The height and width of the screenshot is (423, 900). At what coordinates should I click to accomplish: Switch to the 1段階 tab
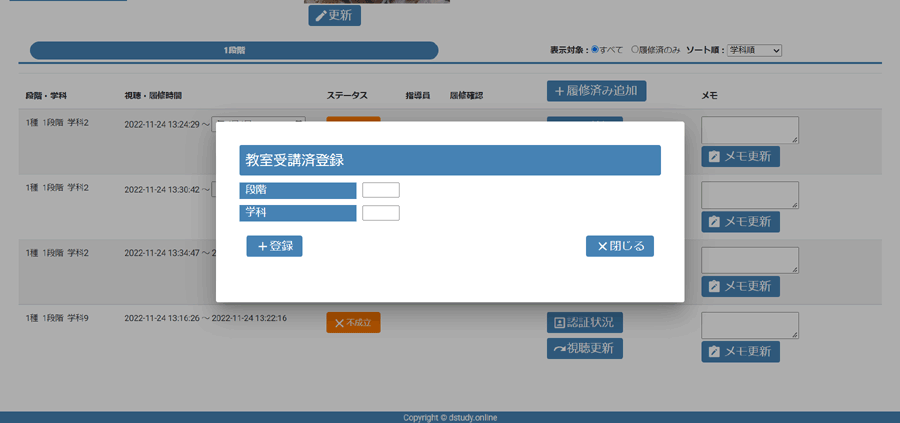point(234,50)
